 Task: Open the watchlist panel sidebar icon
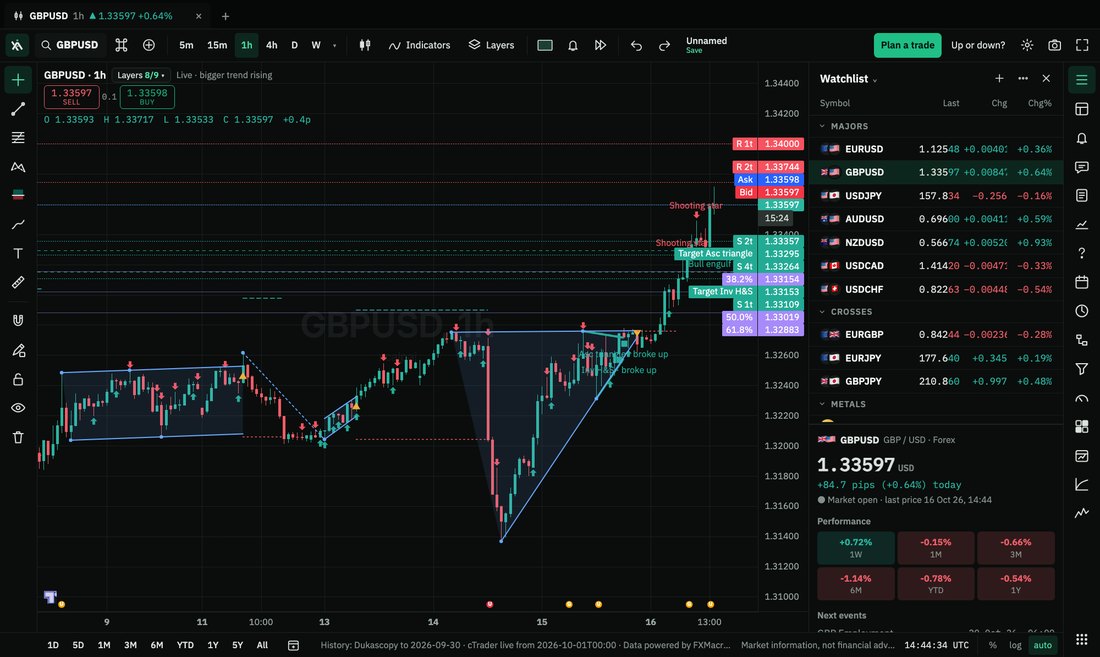[1082, 80]
